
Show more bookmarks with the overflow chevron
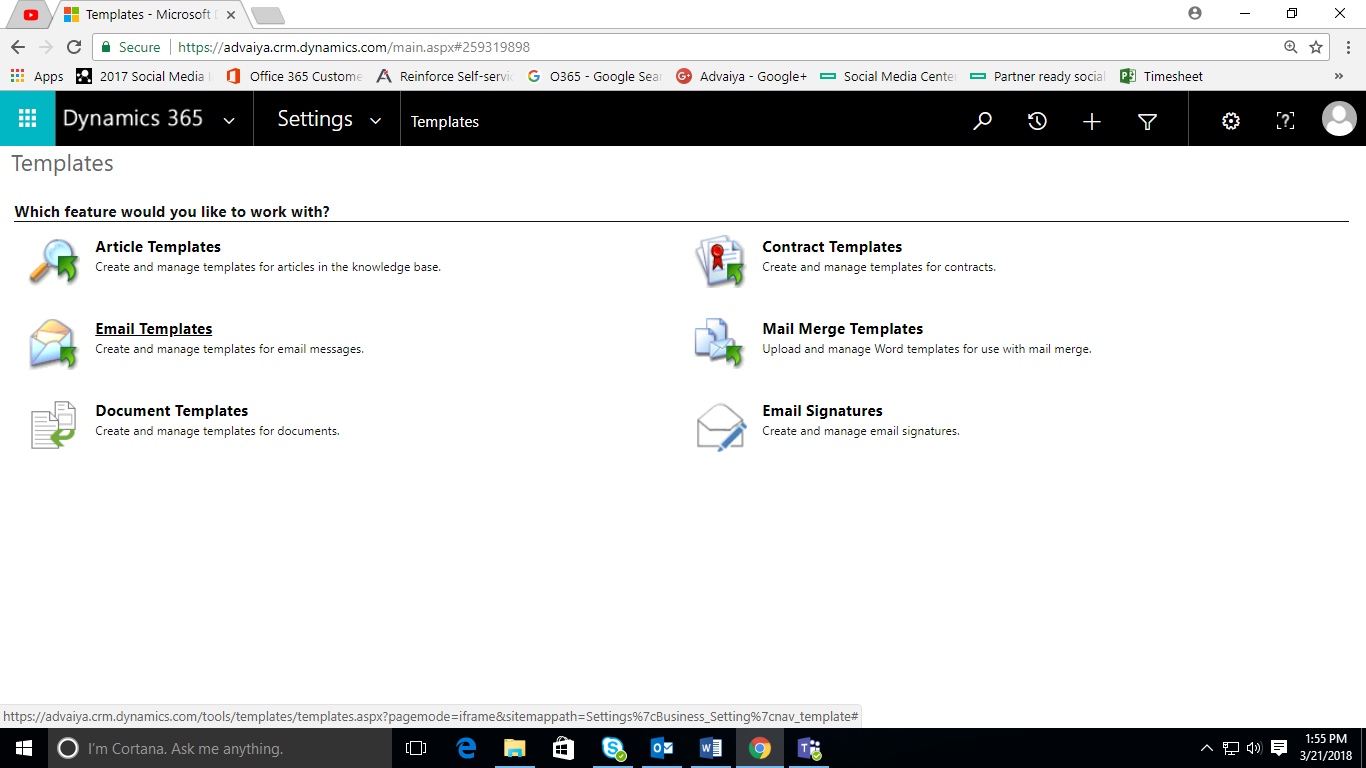(x=1339, y=76)
